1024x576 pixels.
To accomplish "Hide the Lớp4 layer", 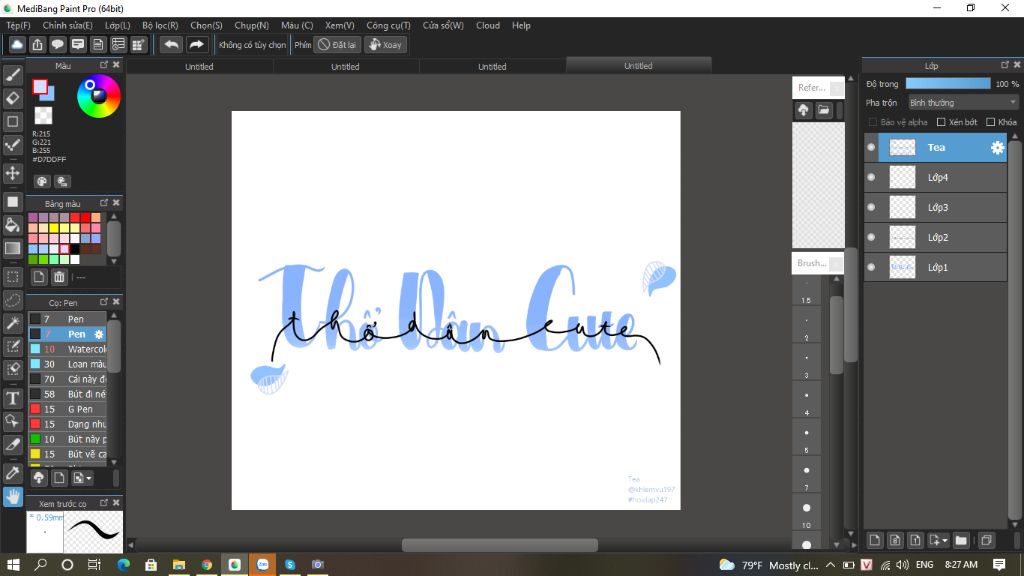I will (x=871, y=177).
